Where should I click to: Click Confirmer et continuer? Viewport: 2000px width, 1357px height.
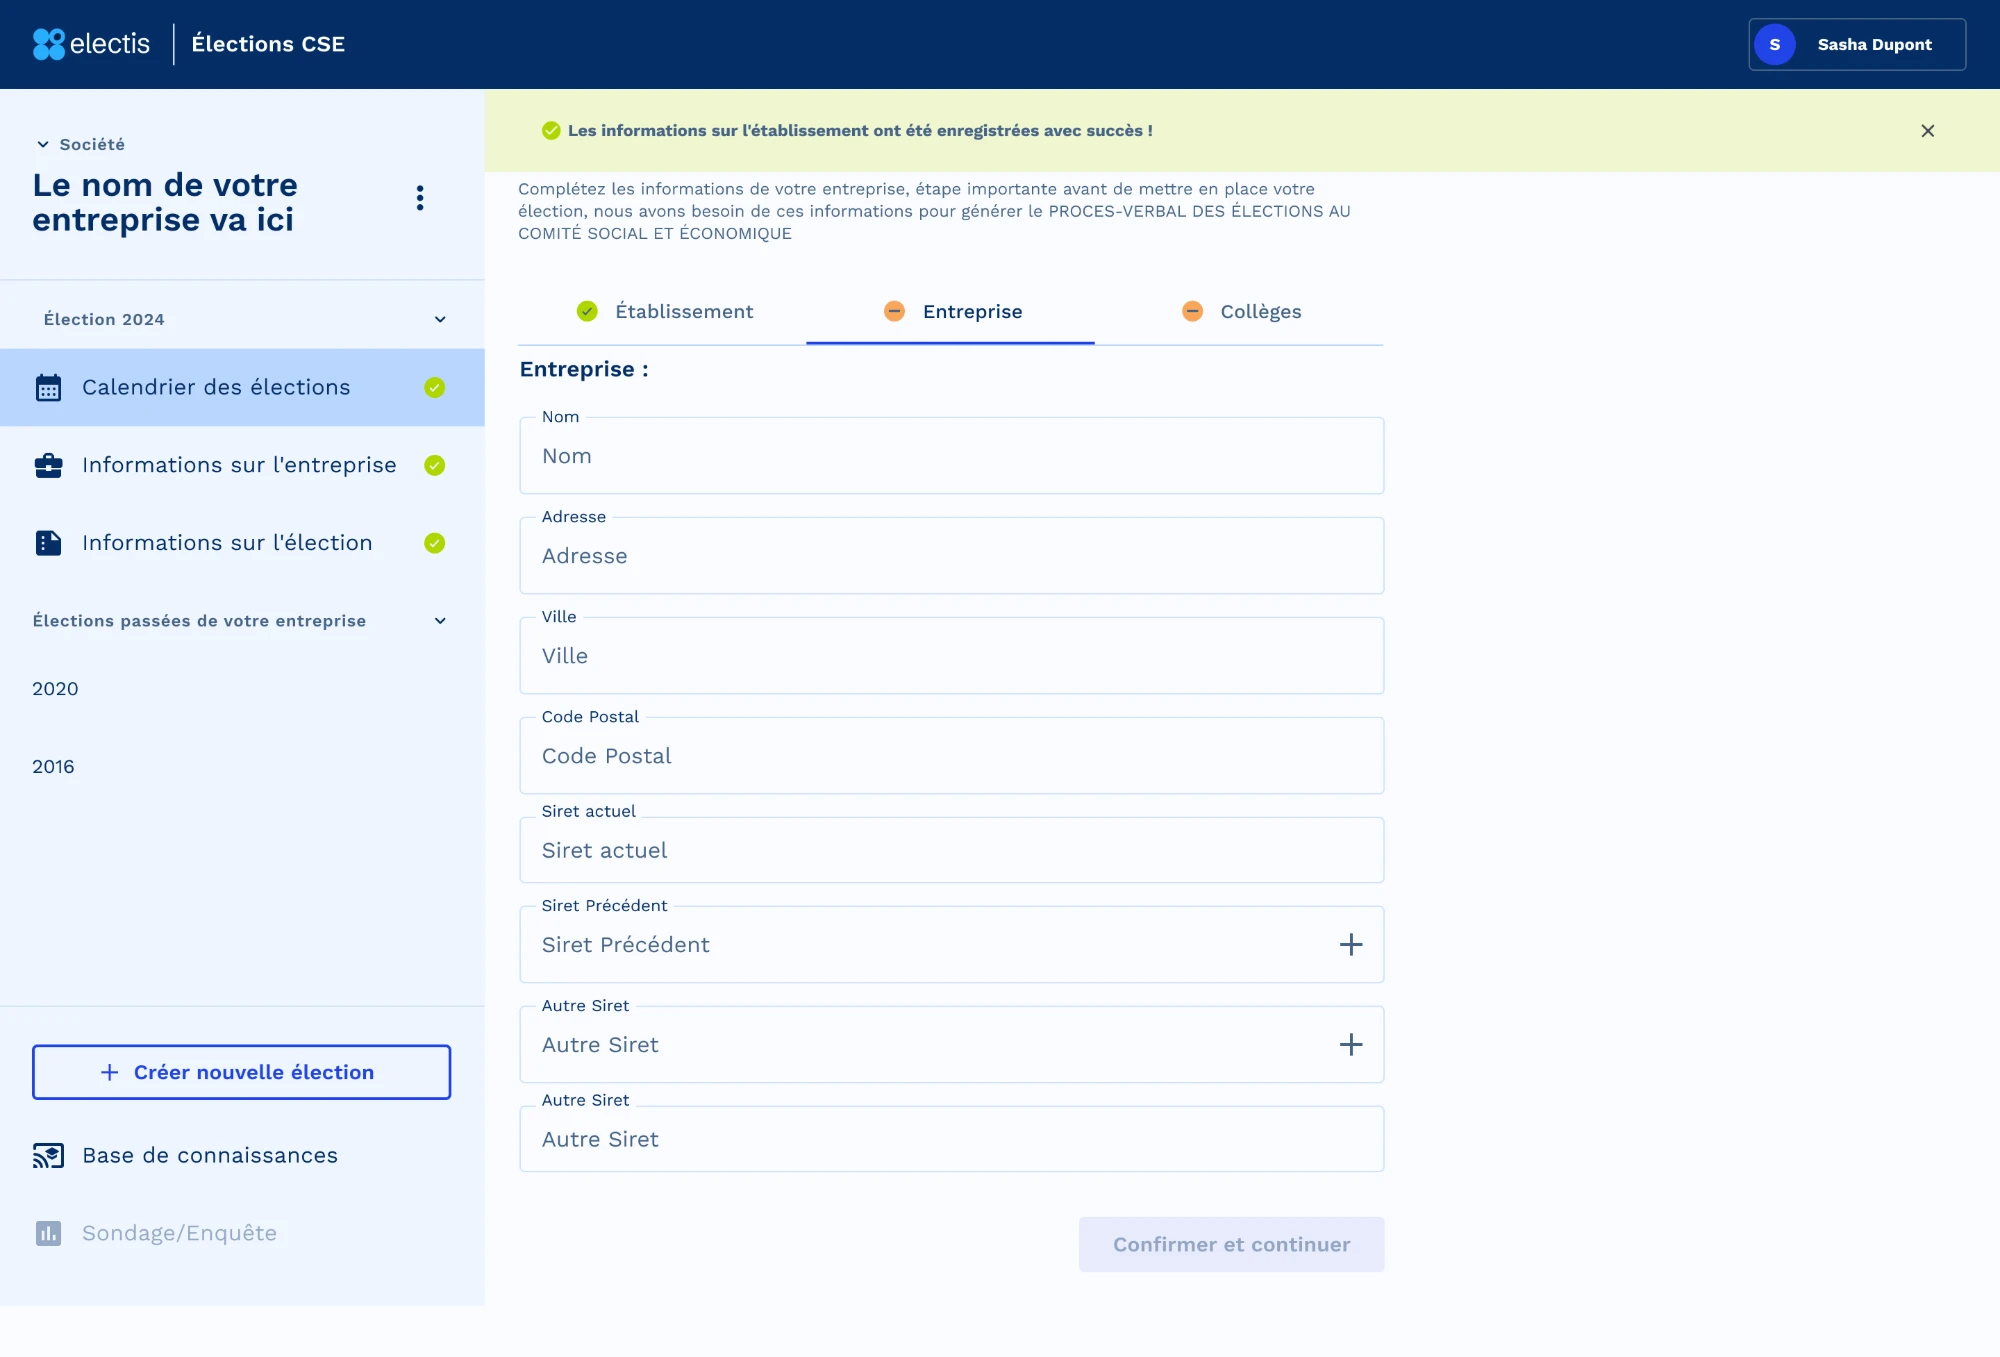pos(1232,1245)
